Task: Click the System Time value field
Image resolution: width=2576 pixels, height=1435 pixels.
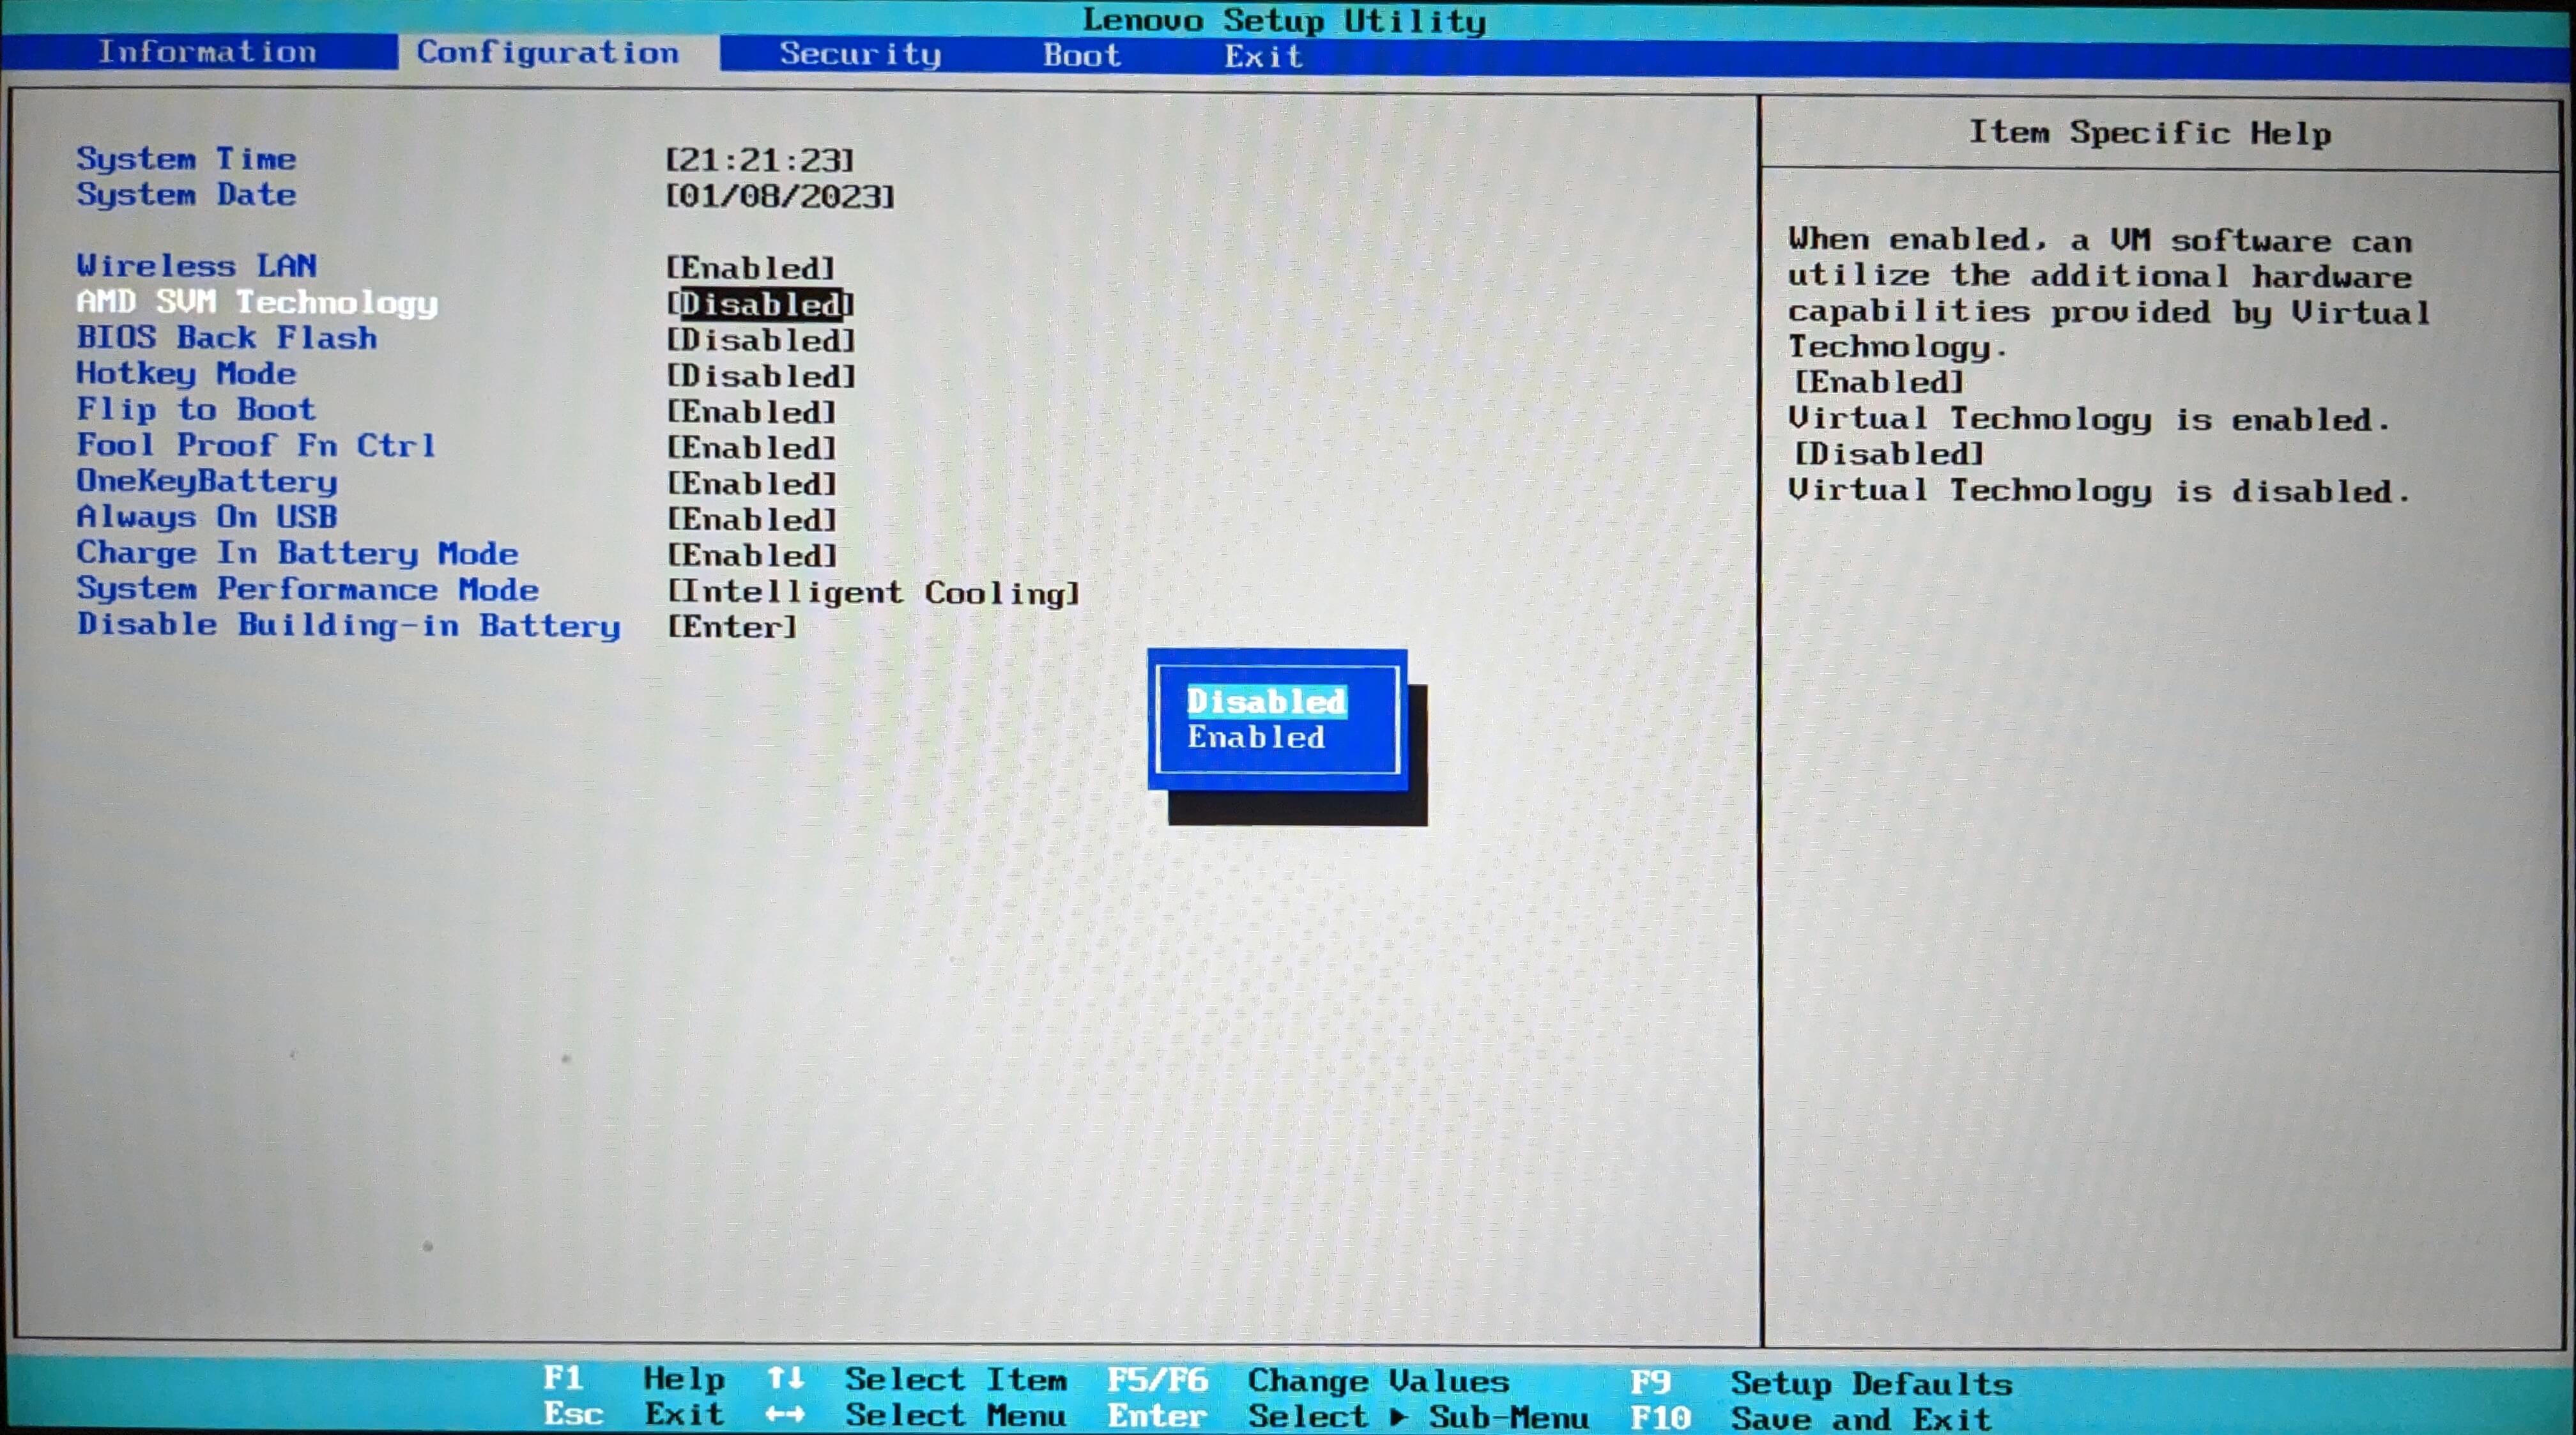Action: (x=760, y=160)
